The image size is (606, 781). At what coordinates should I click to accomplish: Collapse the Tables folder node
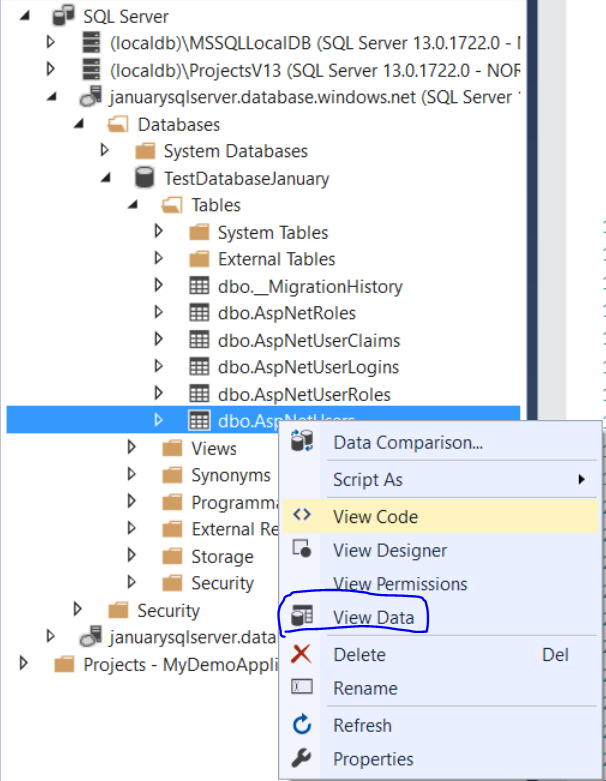pyautogui.click(x=132, y=204)
